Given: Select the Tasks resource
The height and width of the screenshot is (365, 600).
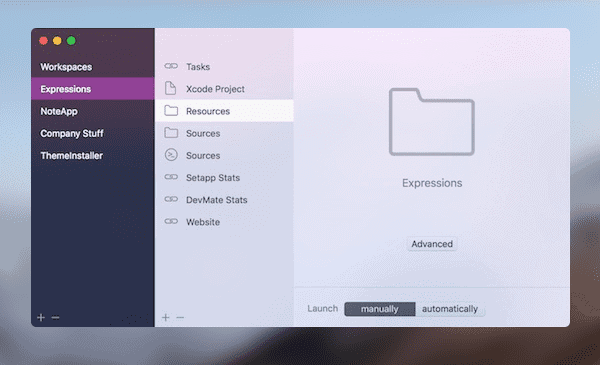Looking at the screenshot, I should pos(224,67).
